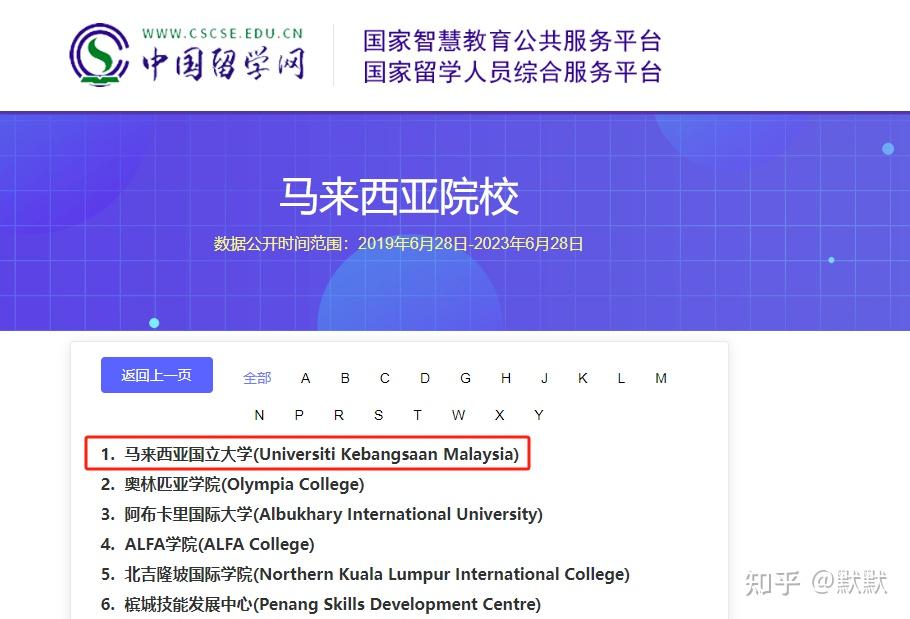Screen dimensions: 910x619
Task: Select the 全部 filter to show all schools
Action: [x=257, y=378]
